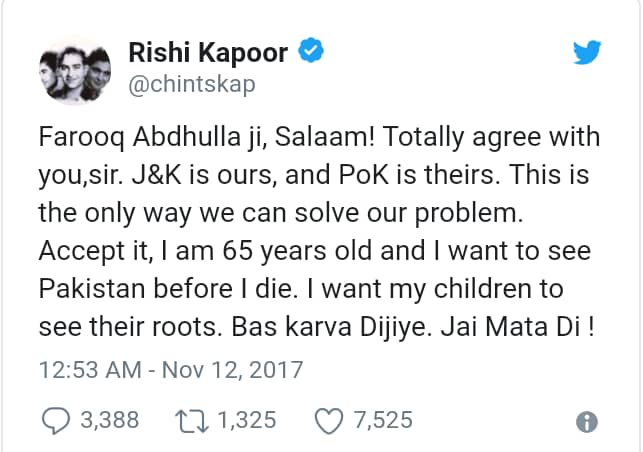Open the 12:53 AM - Nov 12, 2017 timestamp

click(170, 369)
